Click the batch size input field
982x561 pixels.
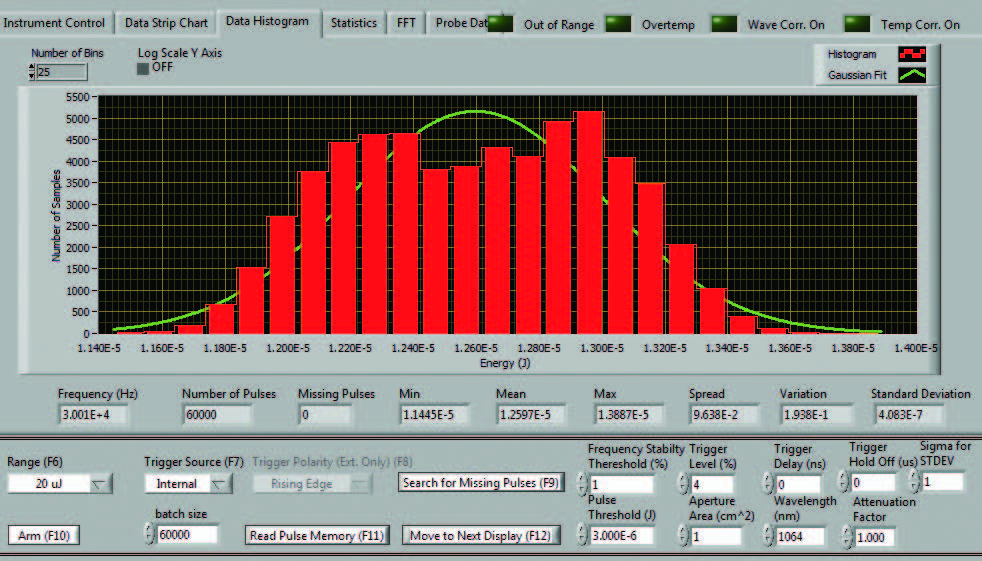tap(188, 535)
